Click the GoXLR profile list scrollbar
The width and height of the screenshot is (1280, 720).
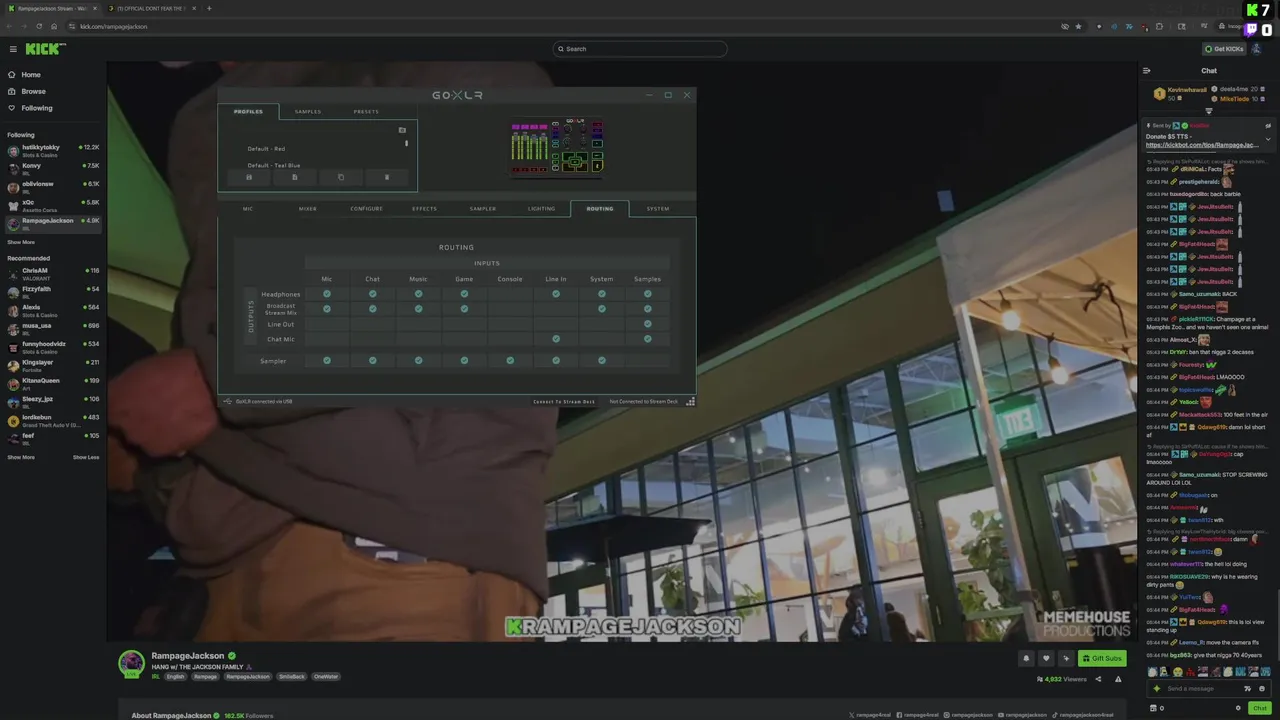[x=406, y=143]
